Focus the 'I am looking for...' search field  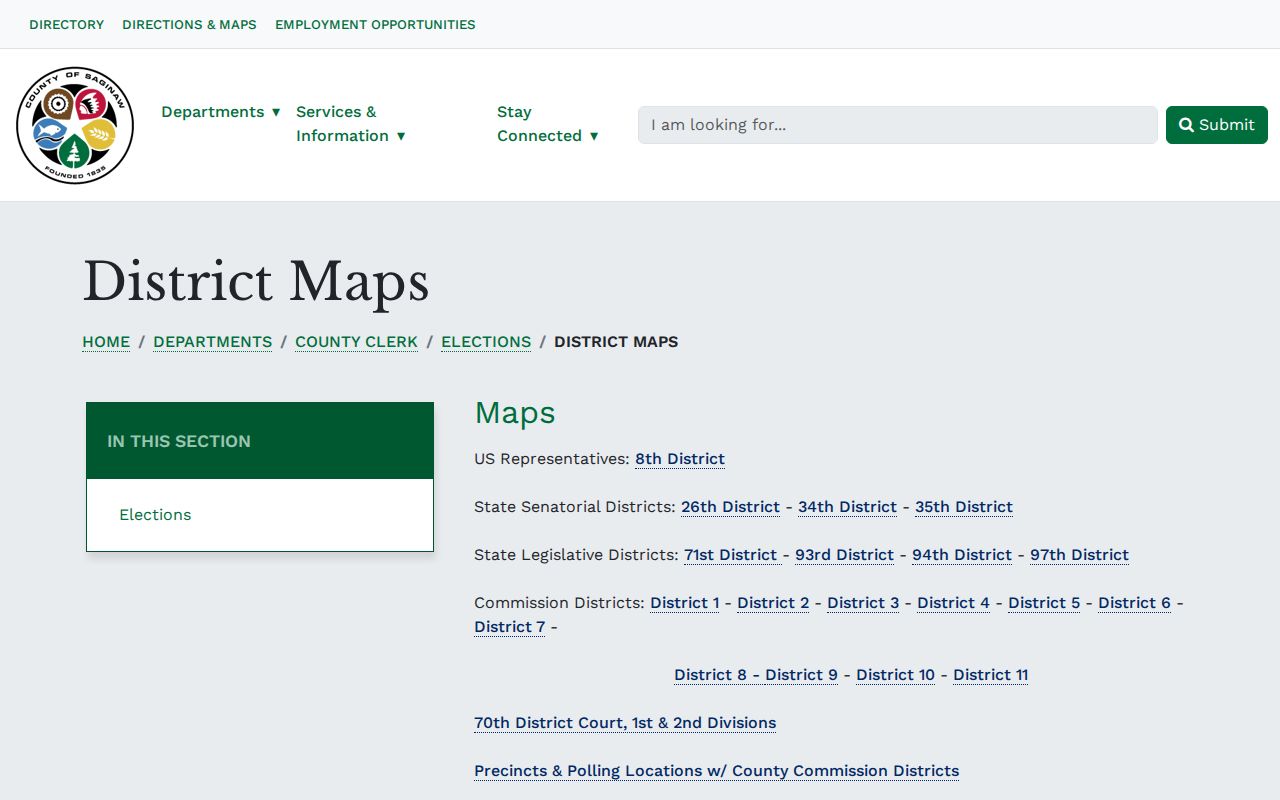point(898,125)
